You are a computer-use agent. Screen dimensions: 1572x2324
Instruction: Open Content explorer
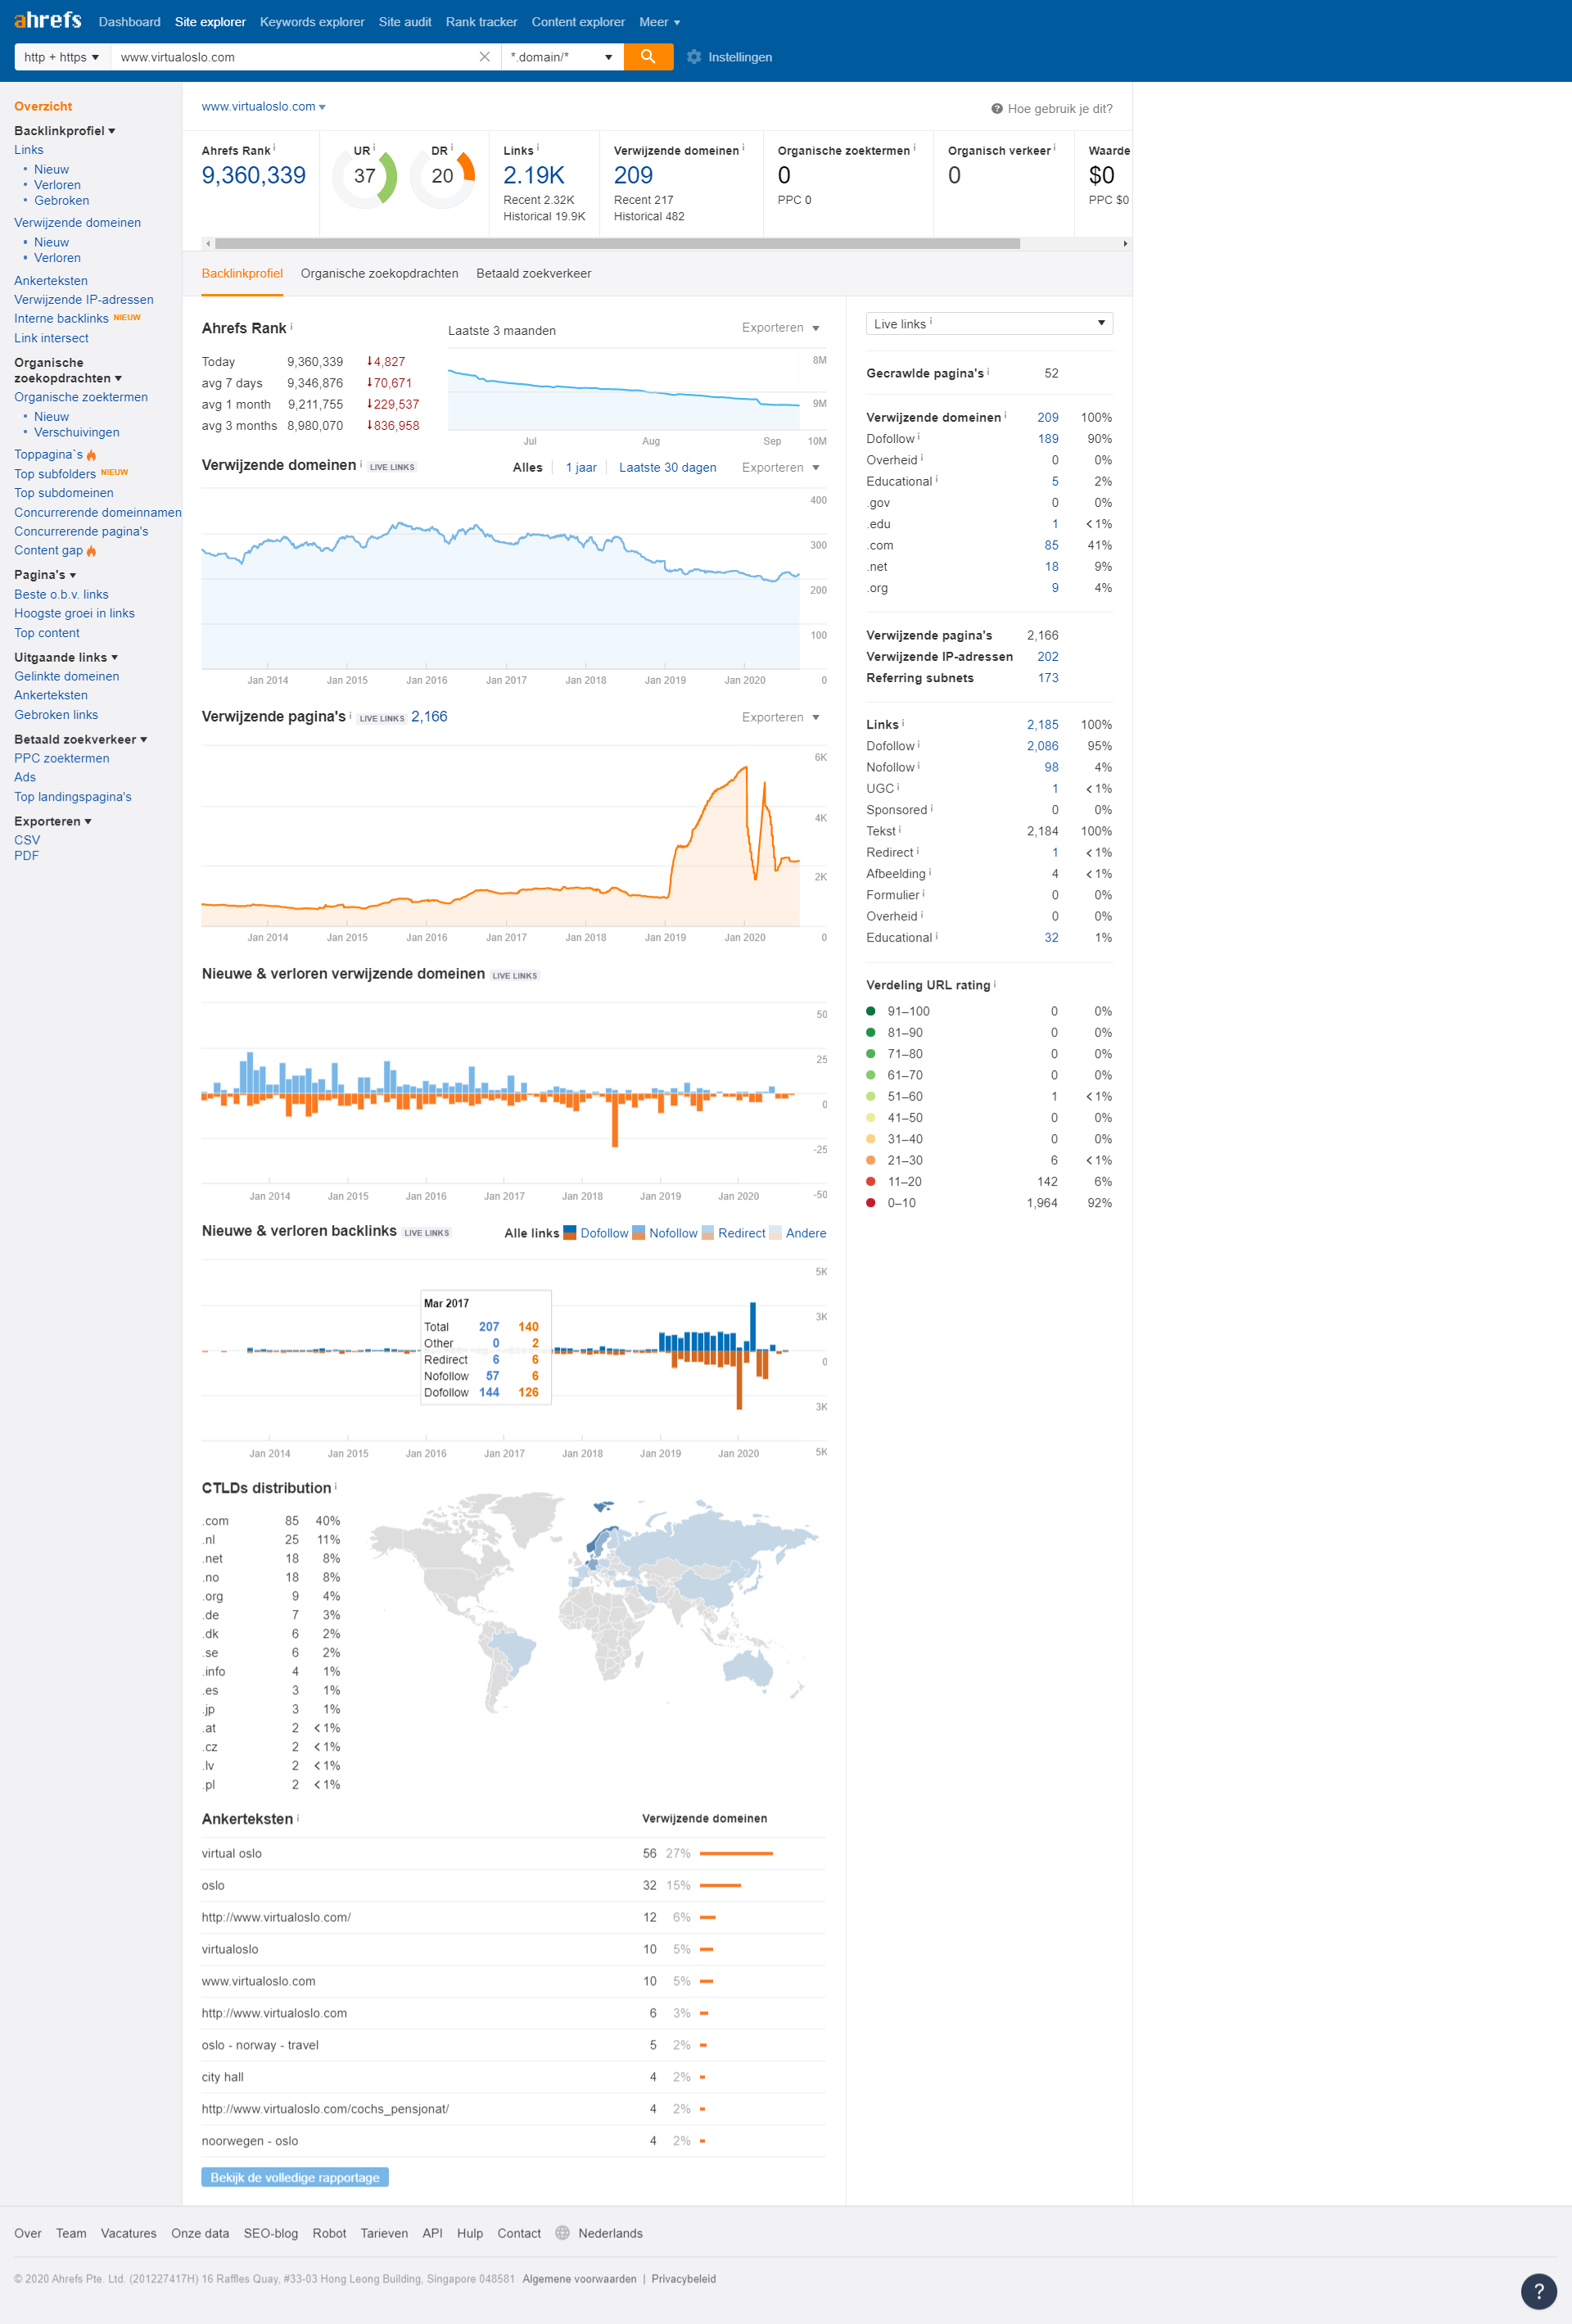pyautogui.click(x=578, y=22)
